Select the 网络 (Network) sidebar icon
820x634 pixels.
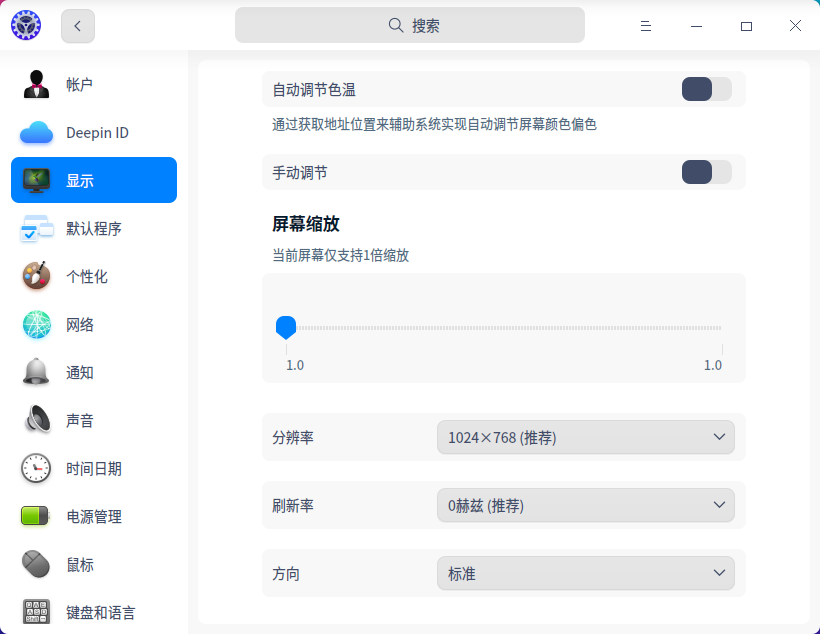pos(35,324)
